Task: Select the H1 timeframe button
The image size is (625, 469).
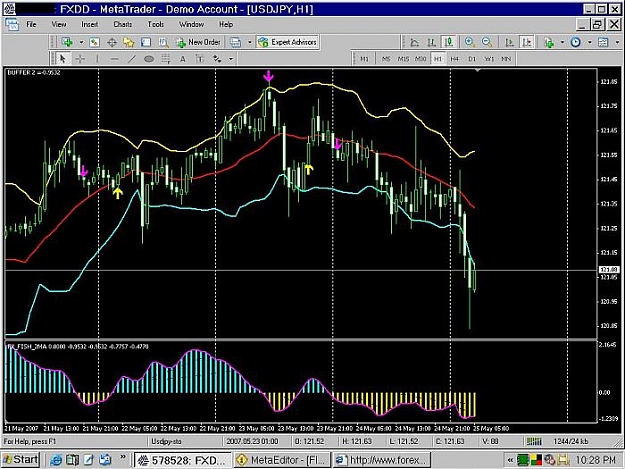Action: point(438,59)
